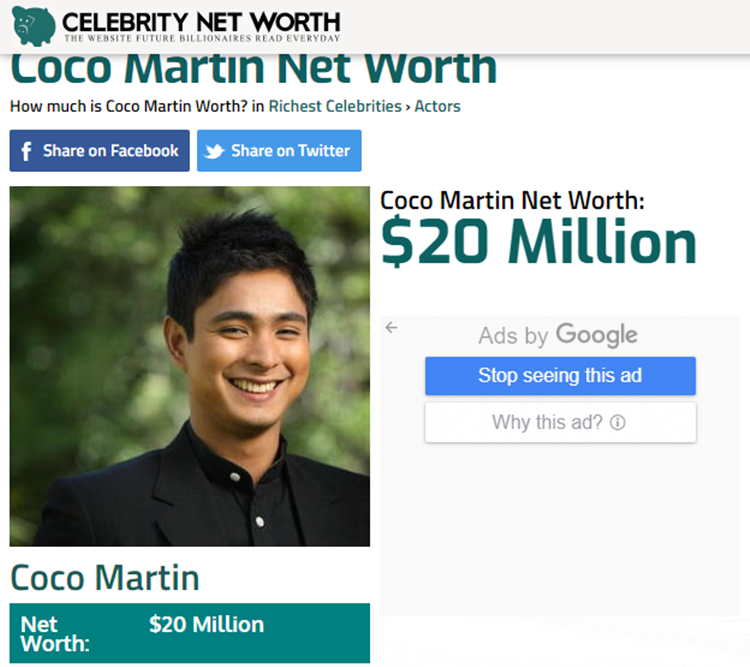750x667 pixels.
Task: Share on Twitter button
Action: tap(279, 151)
